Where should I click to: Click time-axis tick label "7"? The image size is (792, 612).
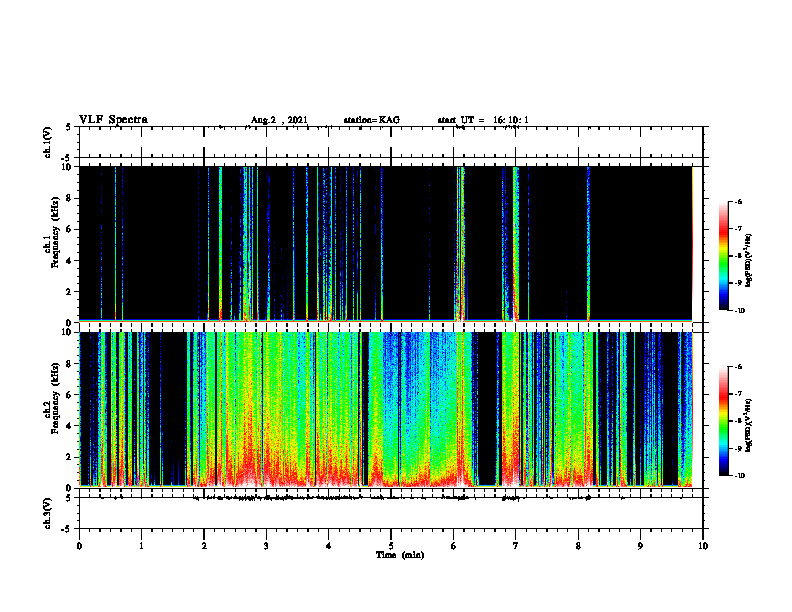pyautogui.click(x=516, y=546)
